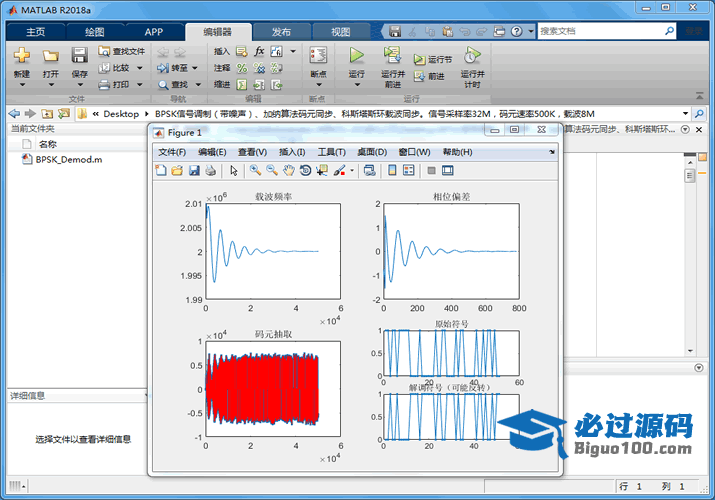The image size is (715, 500).
Task: Click the New Figure icon in the figure toolbar
Action: click(161, 170)
